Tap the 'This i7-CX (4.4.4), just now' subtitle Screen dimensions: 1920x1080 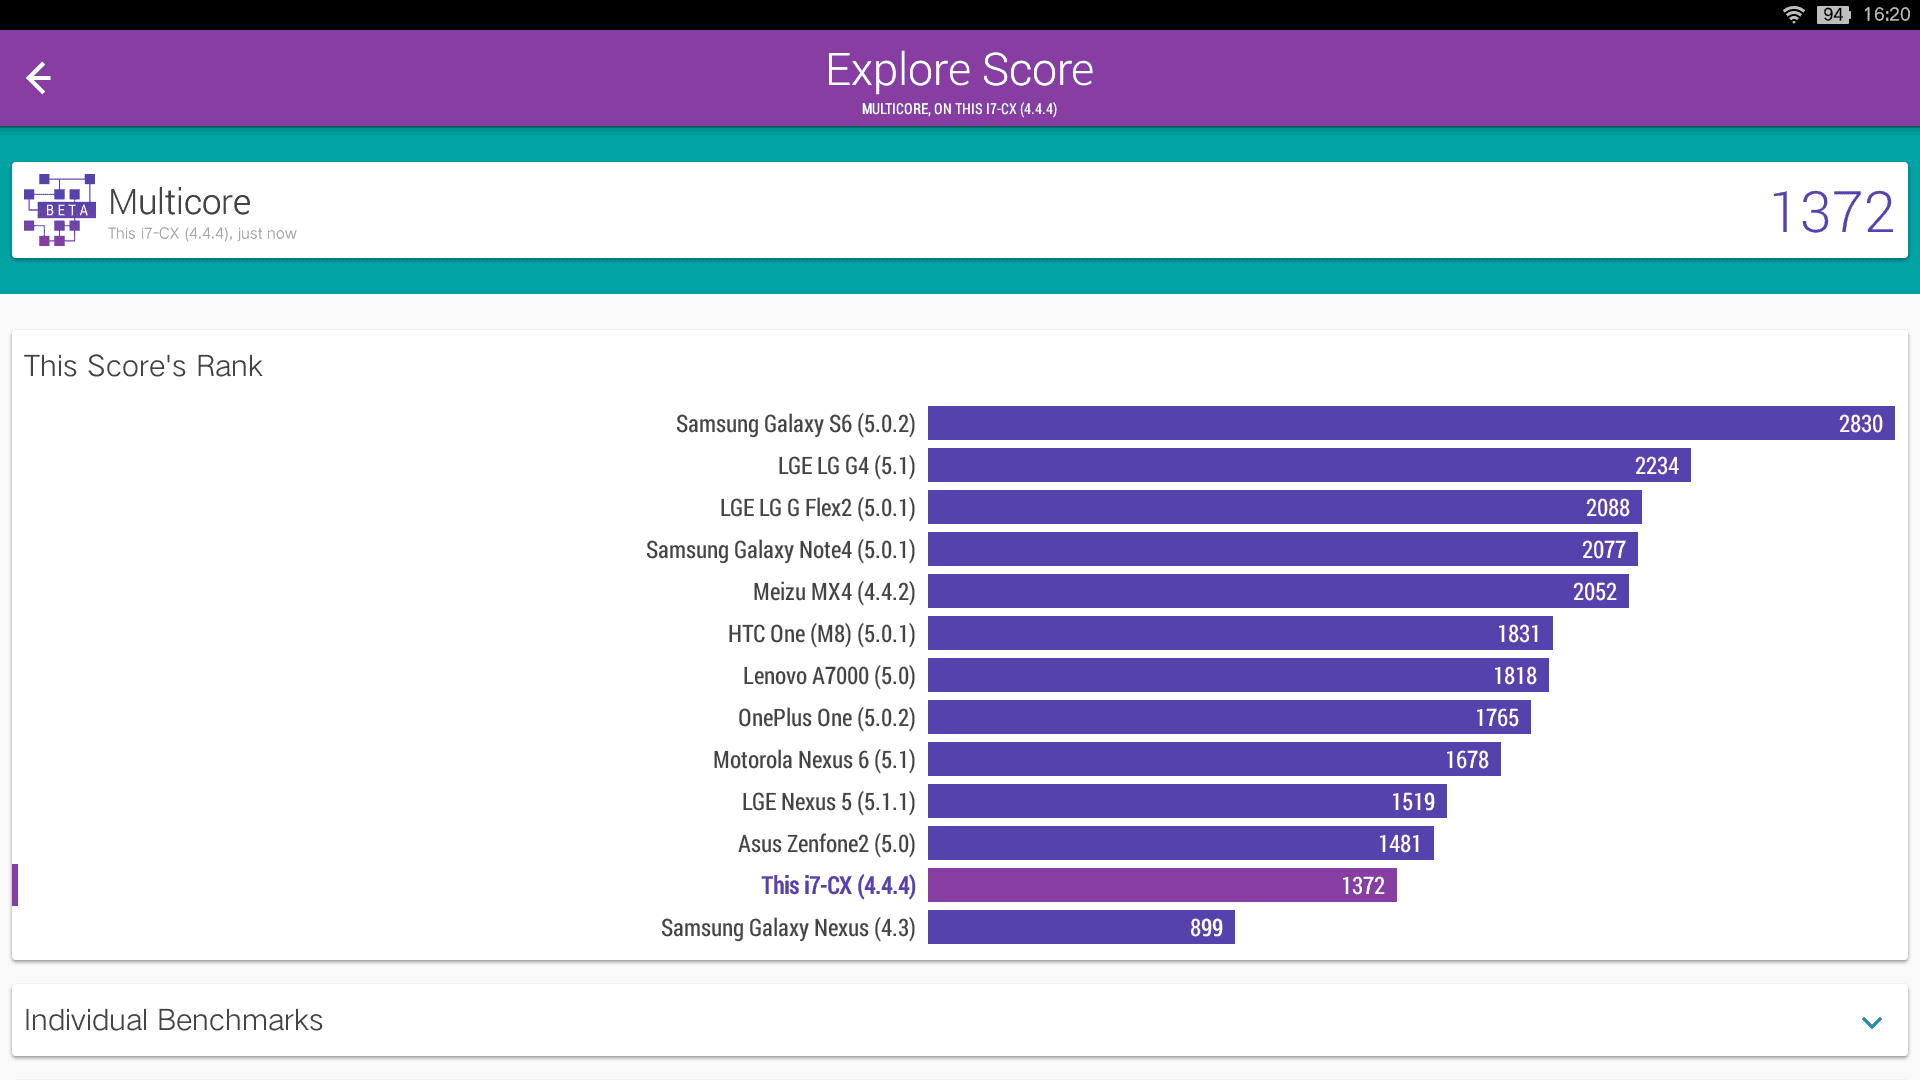coord(202,233)
